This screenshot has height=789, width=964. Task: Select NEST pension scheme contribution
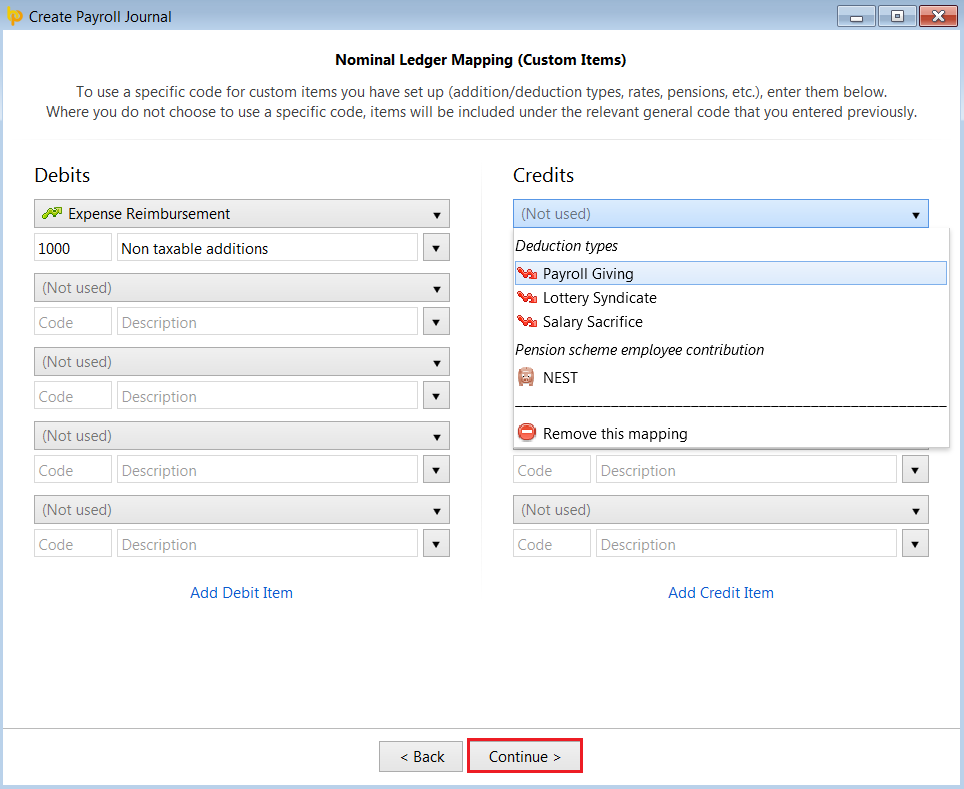coord(730,377)
